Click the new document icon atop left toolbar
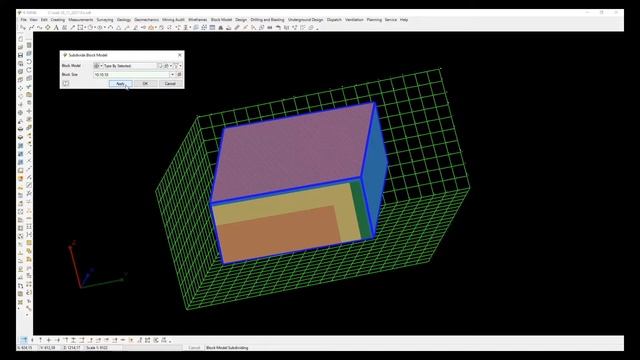This screenshot has width=640, height=360. [x=20, y=39]
